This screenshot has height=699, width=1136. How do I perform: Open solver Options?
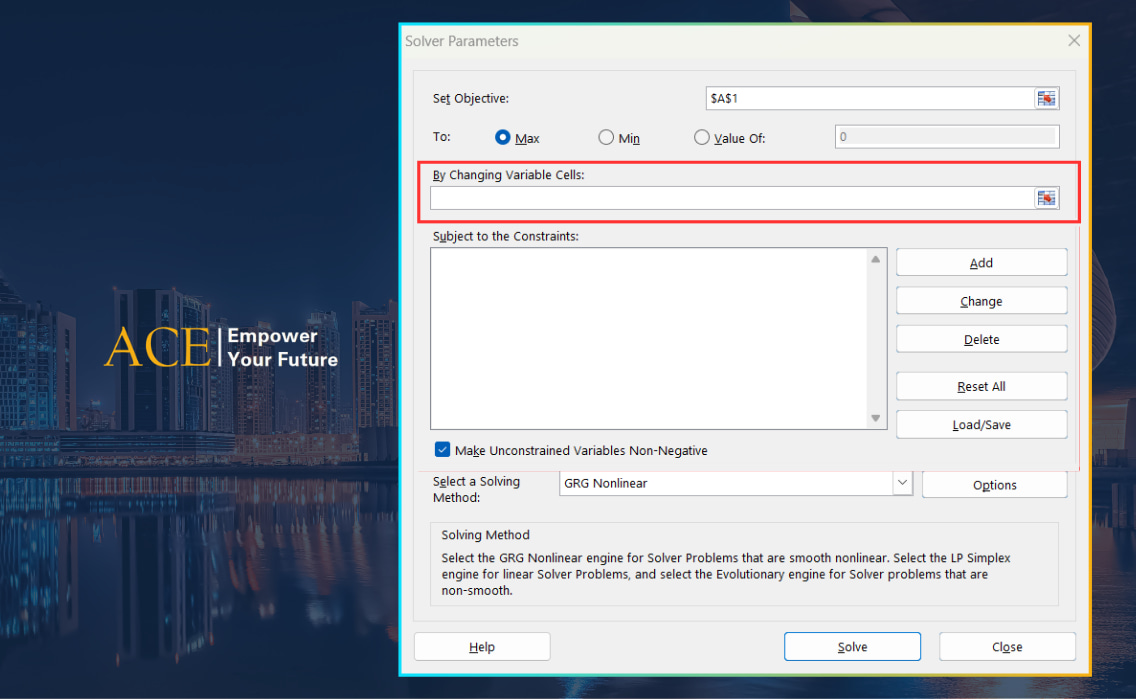pos(994,485)
